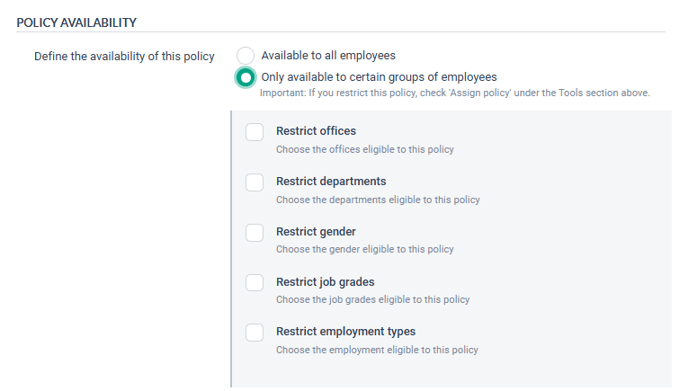Click the bold 'Restrict employment types' title text
The width and height of the screenshot is (688, 391).
pyautogui.click(x=346, y=331)
